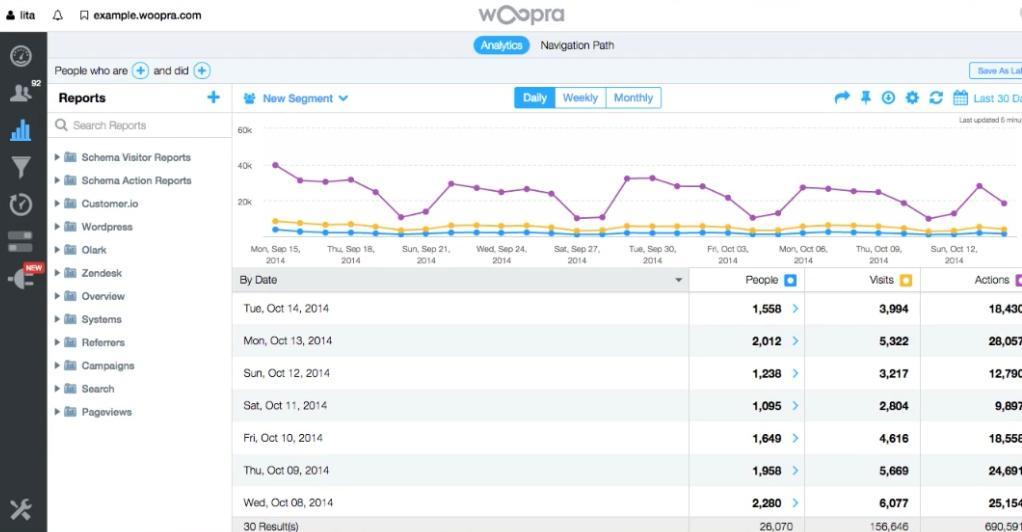Open the Systems reports item

(x=101, y=319)
